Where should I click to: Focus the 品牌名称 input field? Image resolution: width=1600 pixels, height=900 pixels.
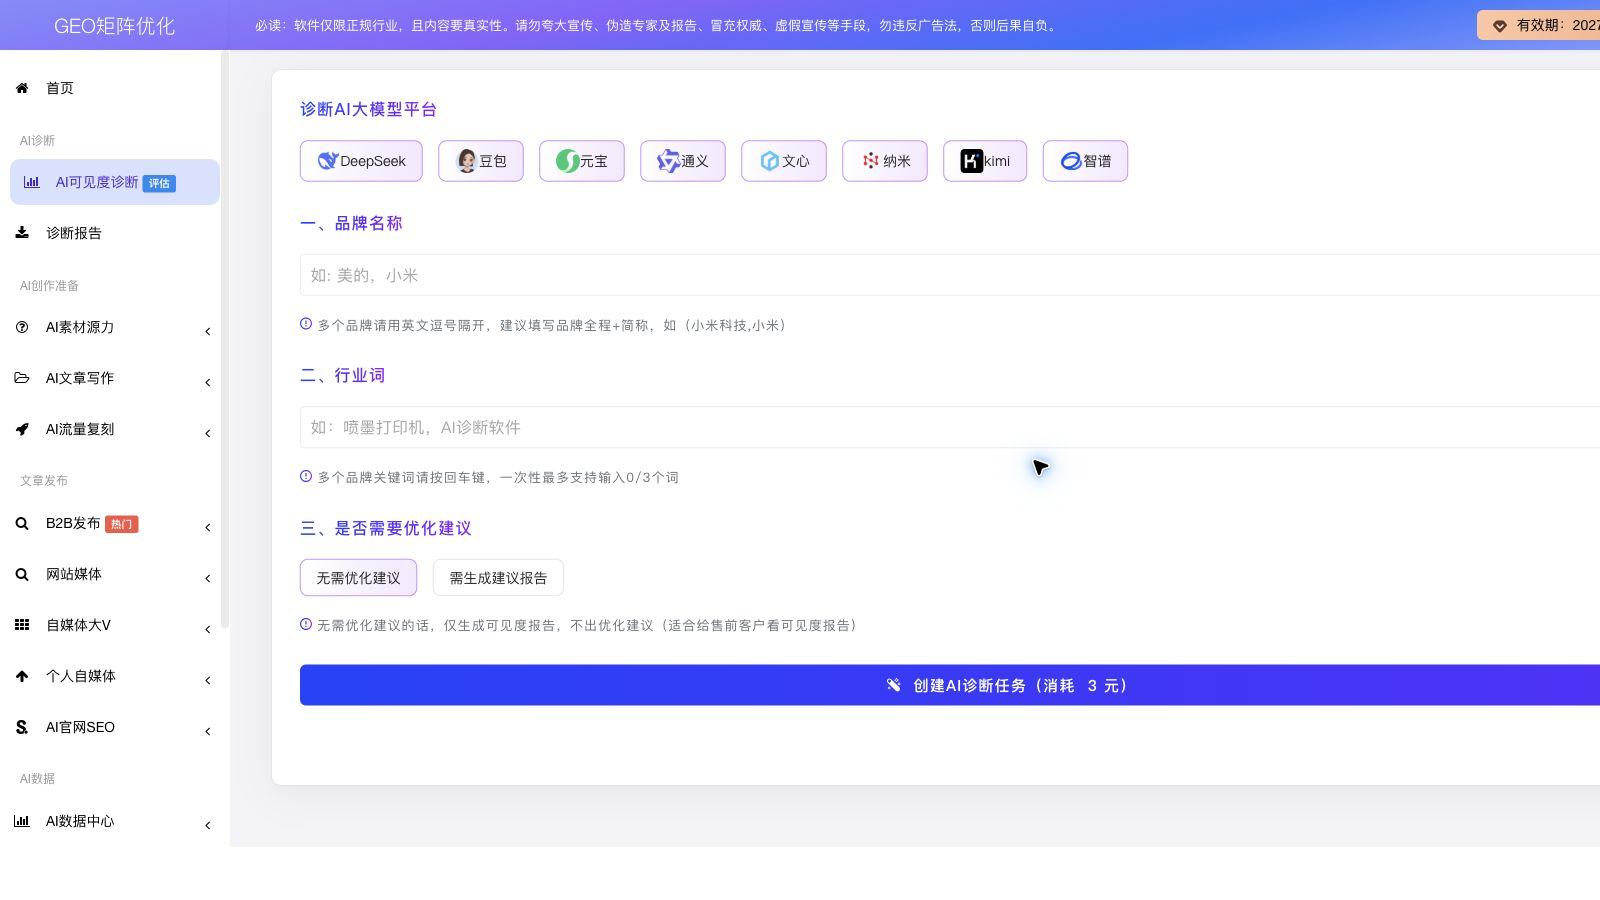pyautogui.click(x=950, y=275)
